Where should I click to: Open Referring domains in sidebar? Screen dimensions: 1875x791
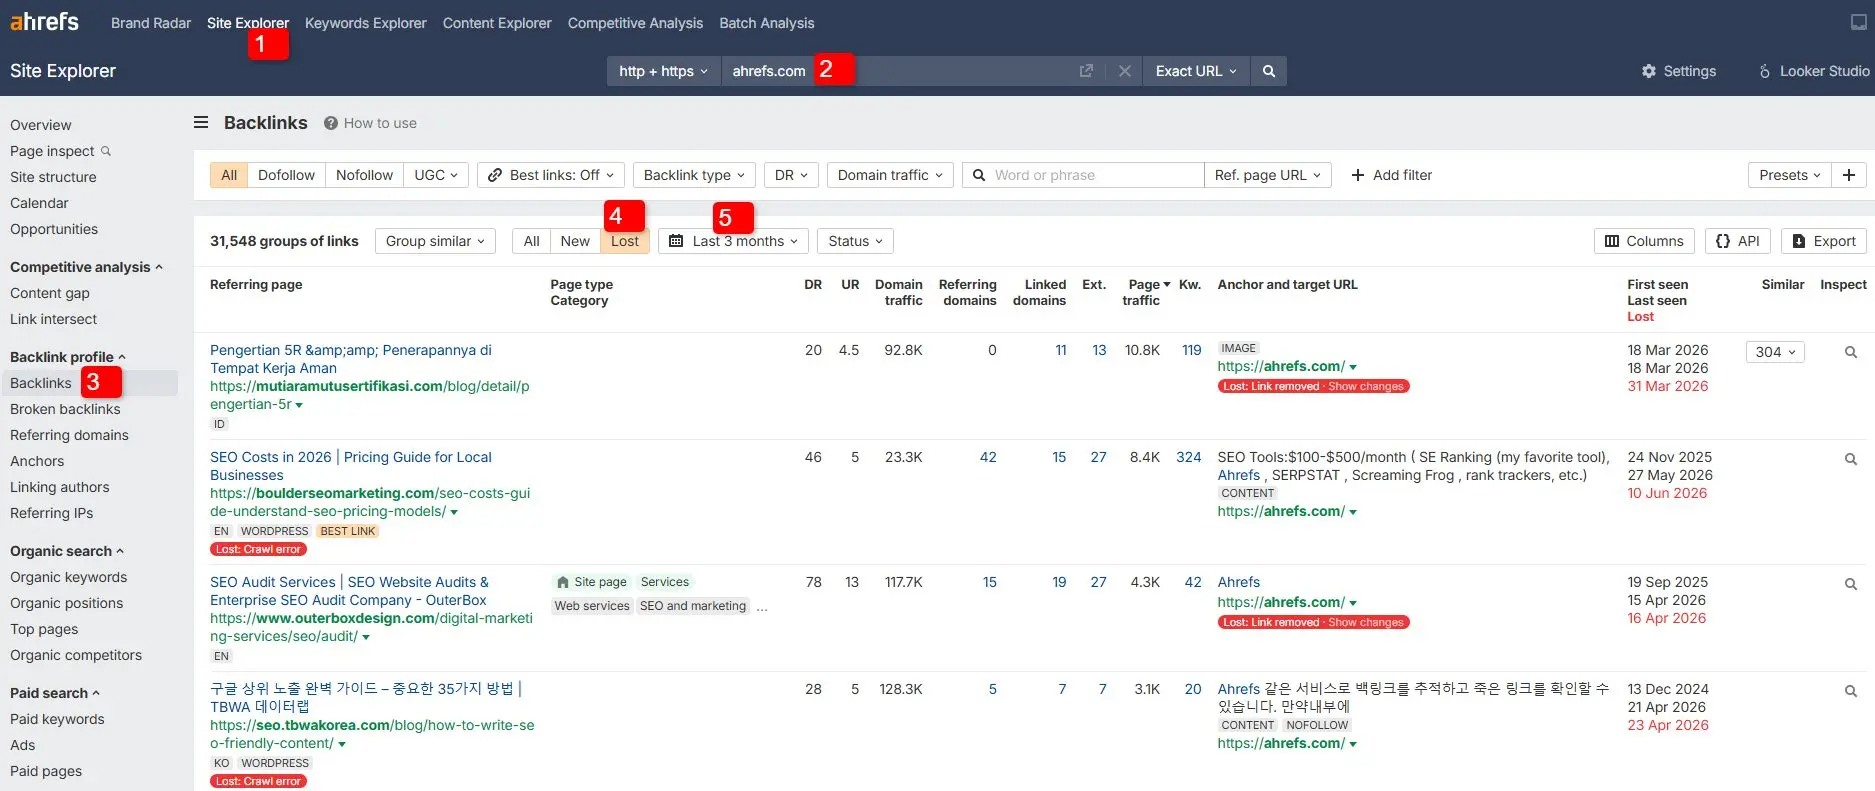pyautogui.click(x=69, y=435)
